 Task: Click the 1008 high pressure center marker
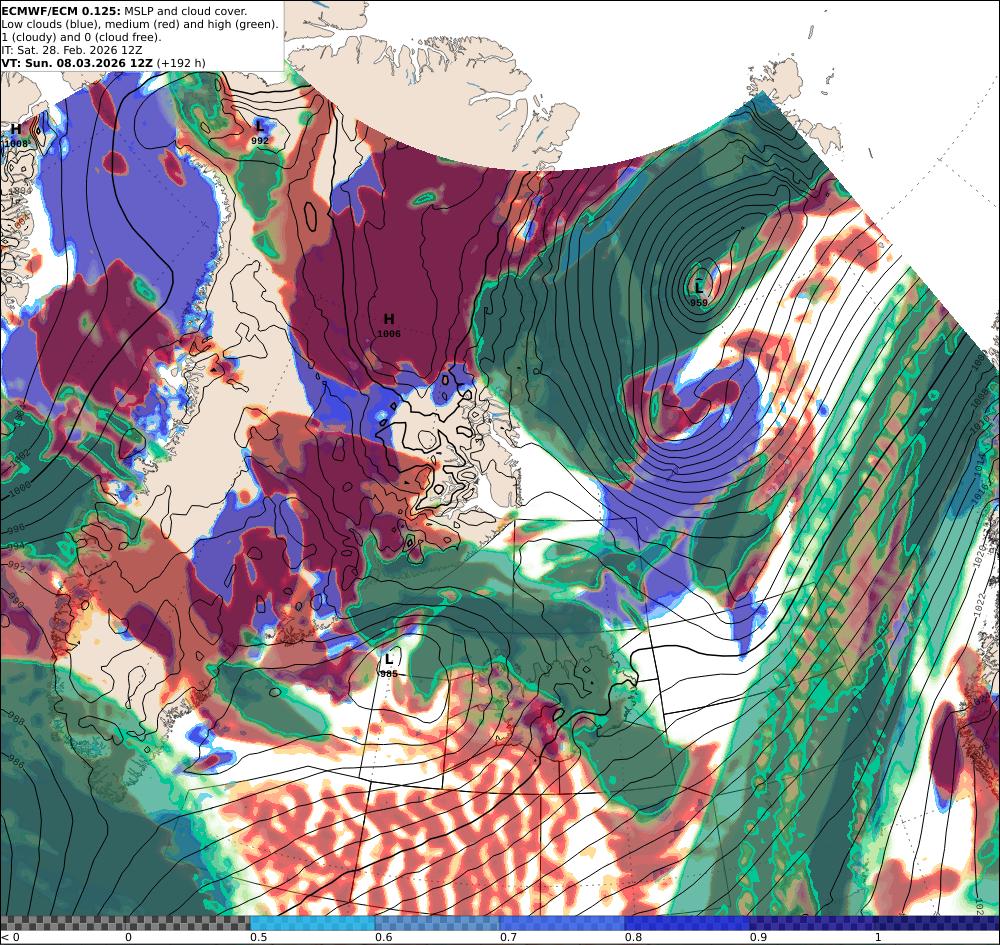16,136
